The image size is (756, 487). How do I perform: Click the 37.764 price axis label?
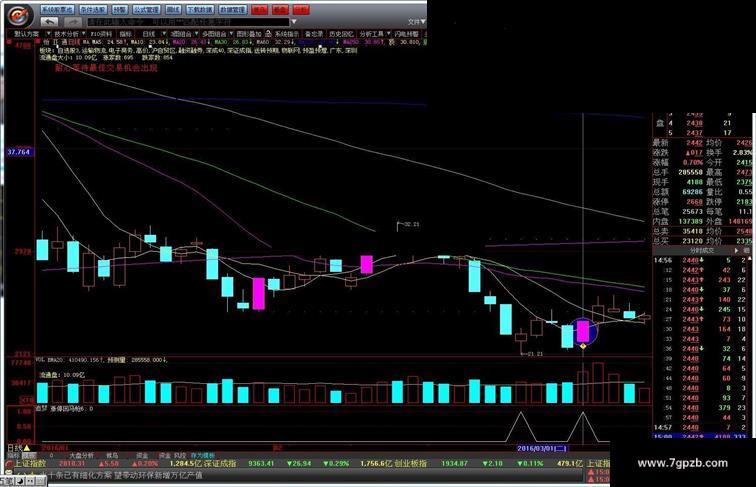click(x=18, y=152)
